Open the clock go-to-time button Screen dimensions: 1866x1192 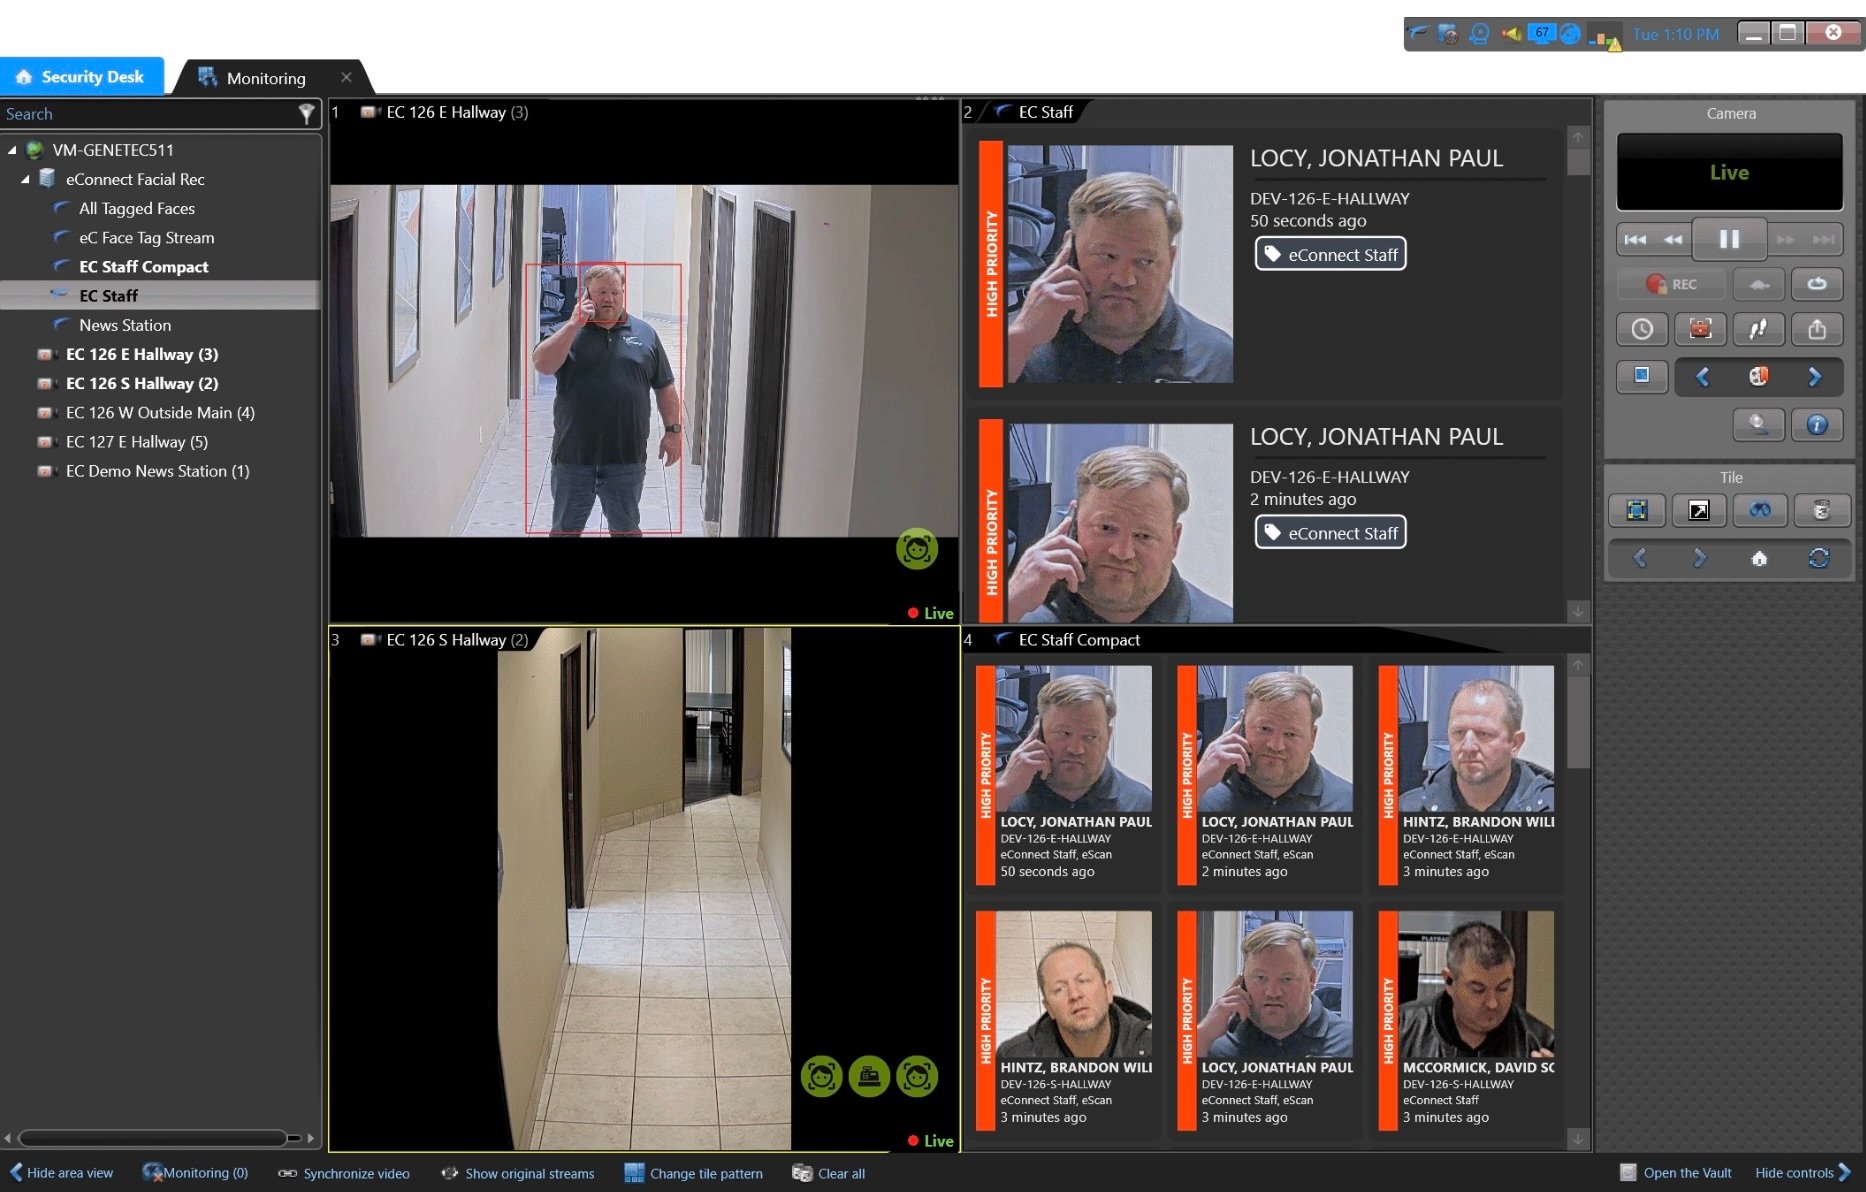pos(1642,329)
